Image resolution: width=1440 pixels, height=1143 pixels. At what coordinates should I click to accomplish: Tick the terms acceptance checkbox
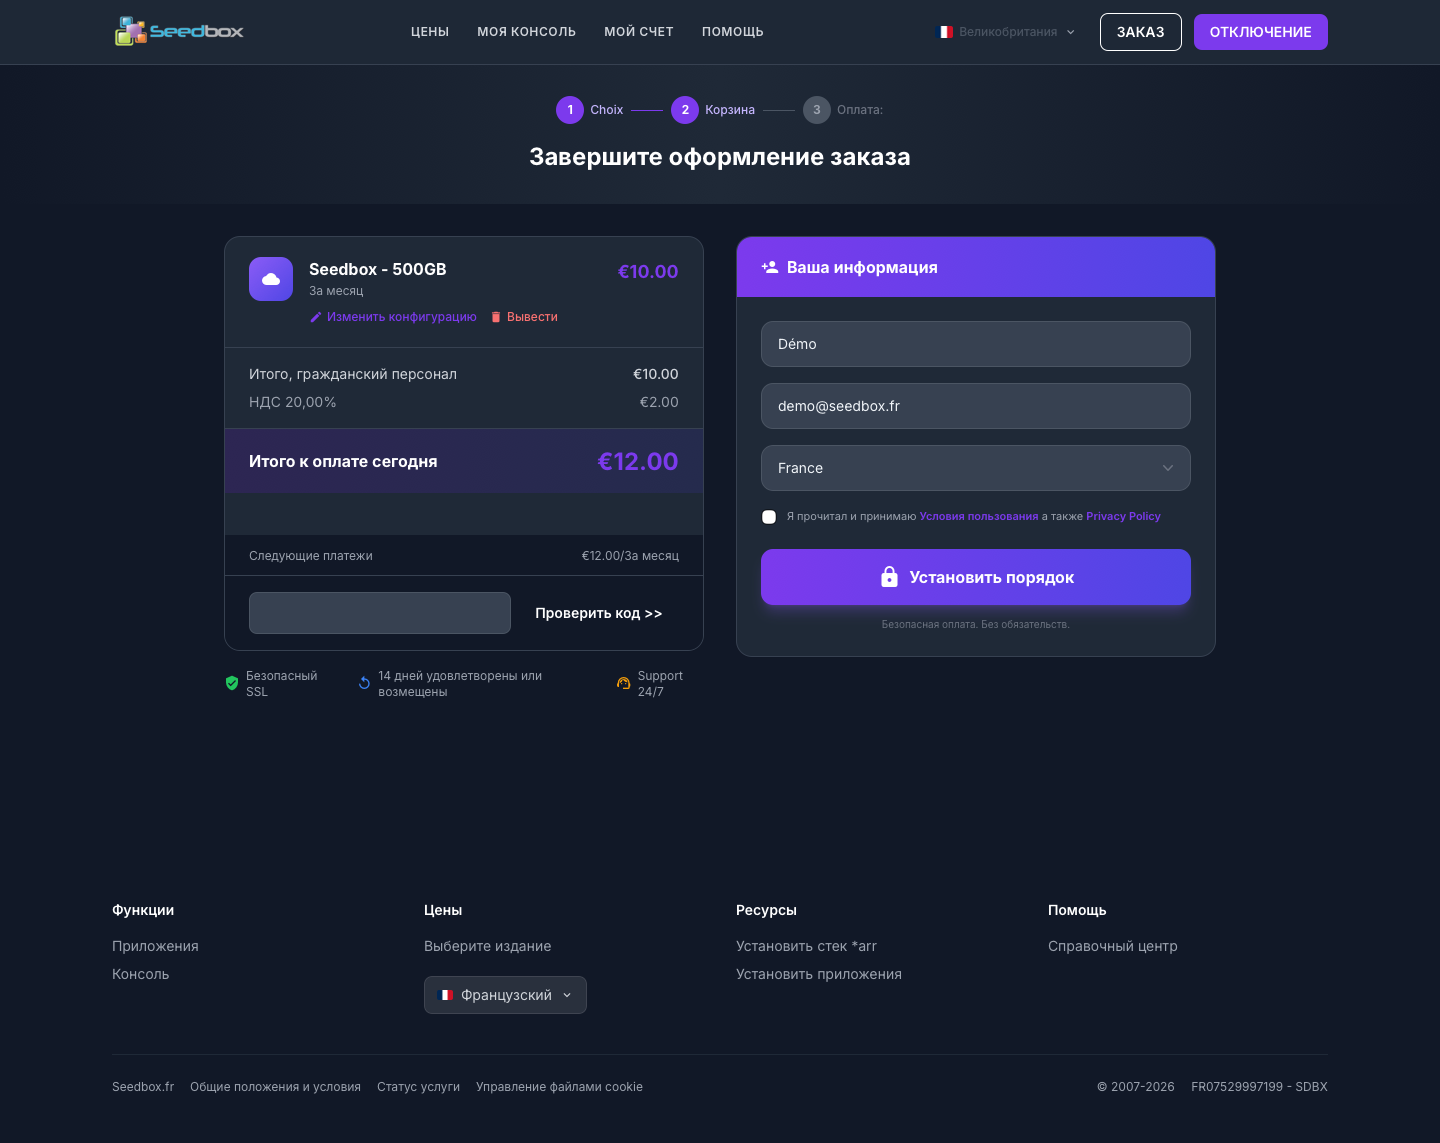769,517
